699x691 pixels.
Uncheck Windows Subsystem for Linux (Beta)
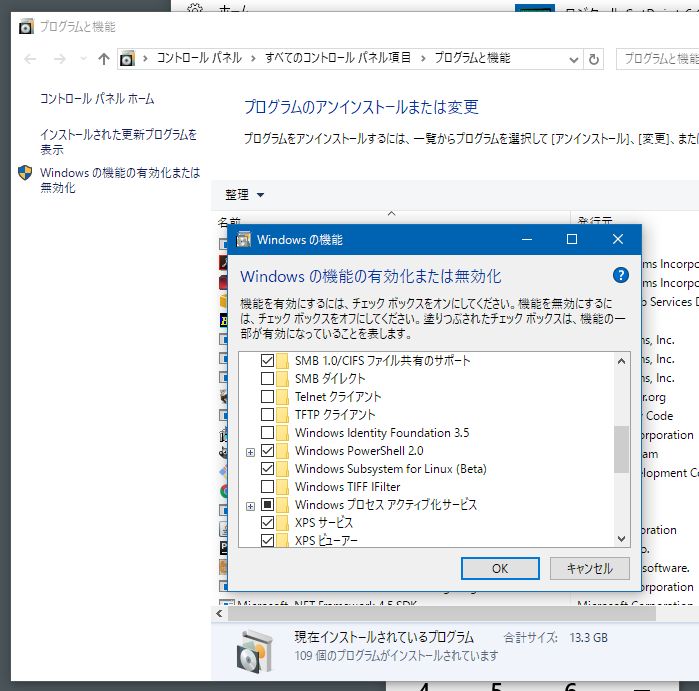click(267, 469)
